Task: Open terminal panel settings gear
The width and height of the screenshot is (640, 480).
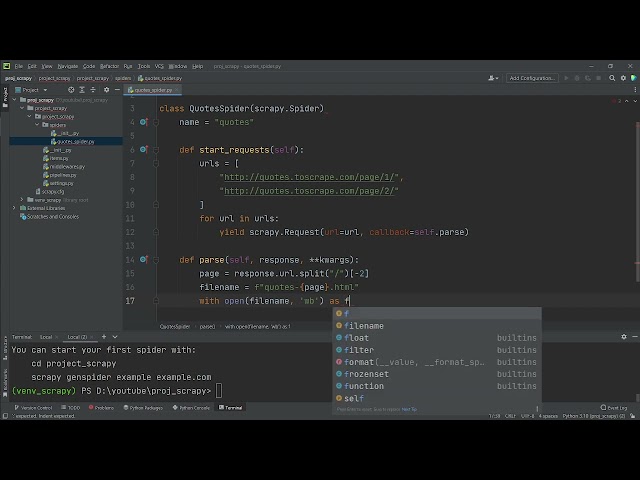Action: (x=624, y=337)
